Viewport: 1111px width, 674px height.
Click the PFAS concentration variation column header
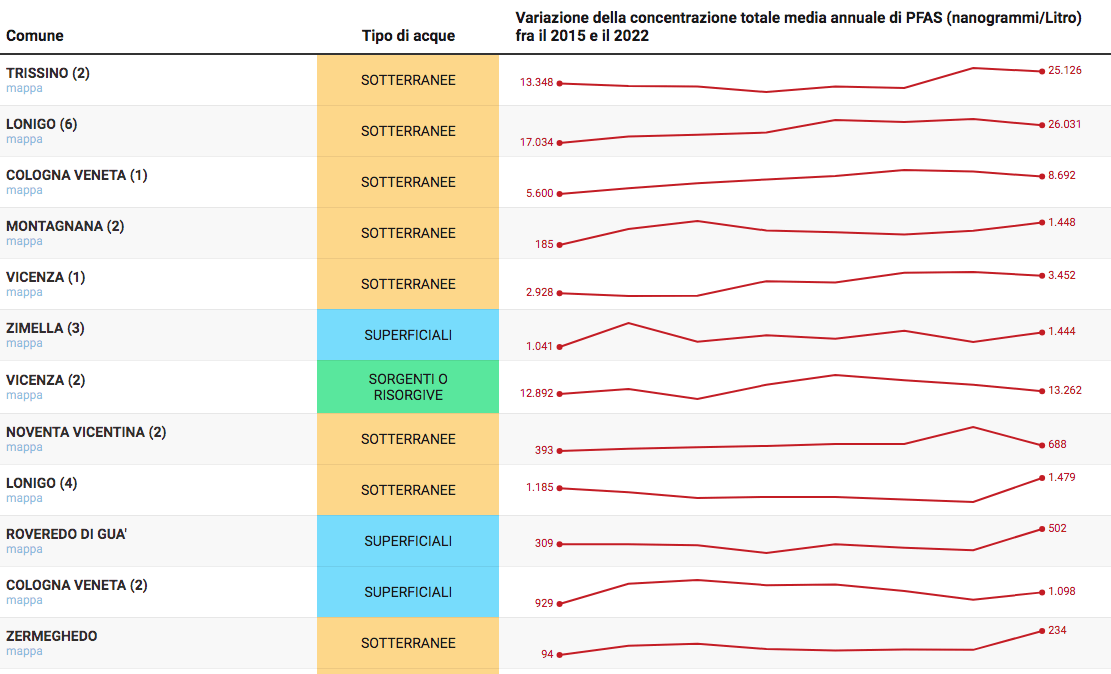798,27
